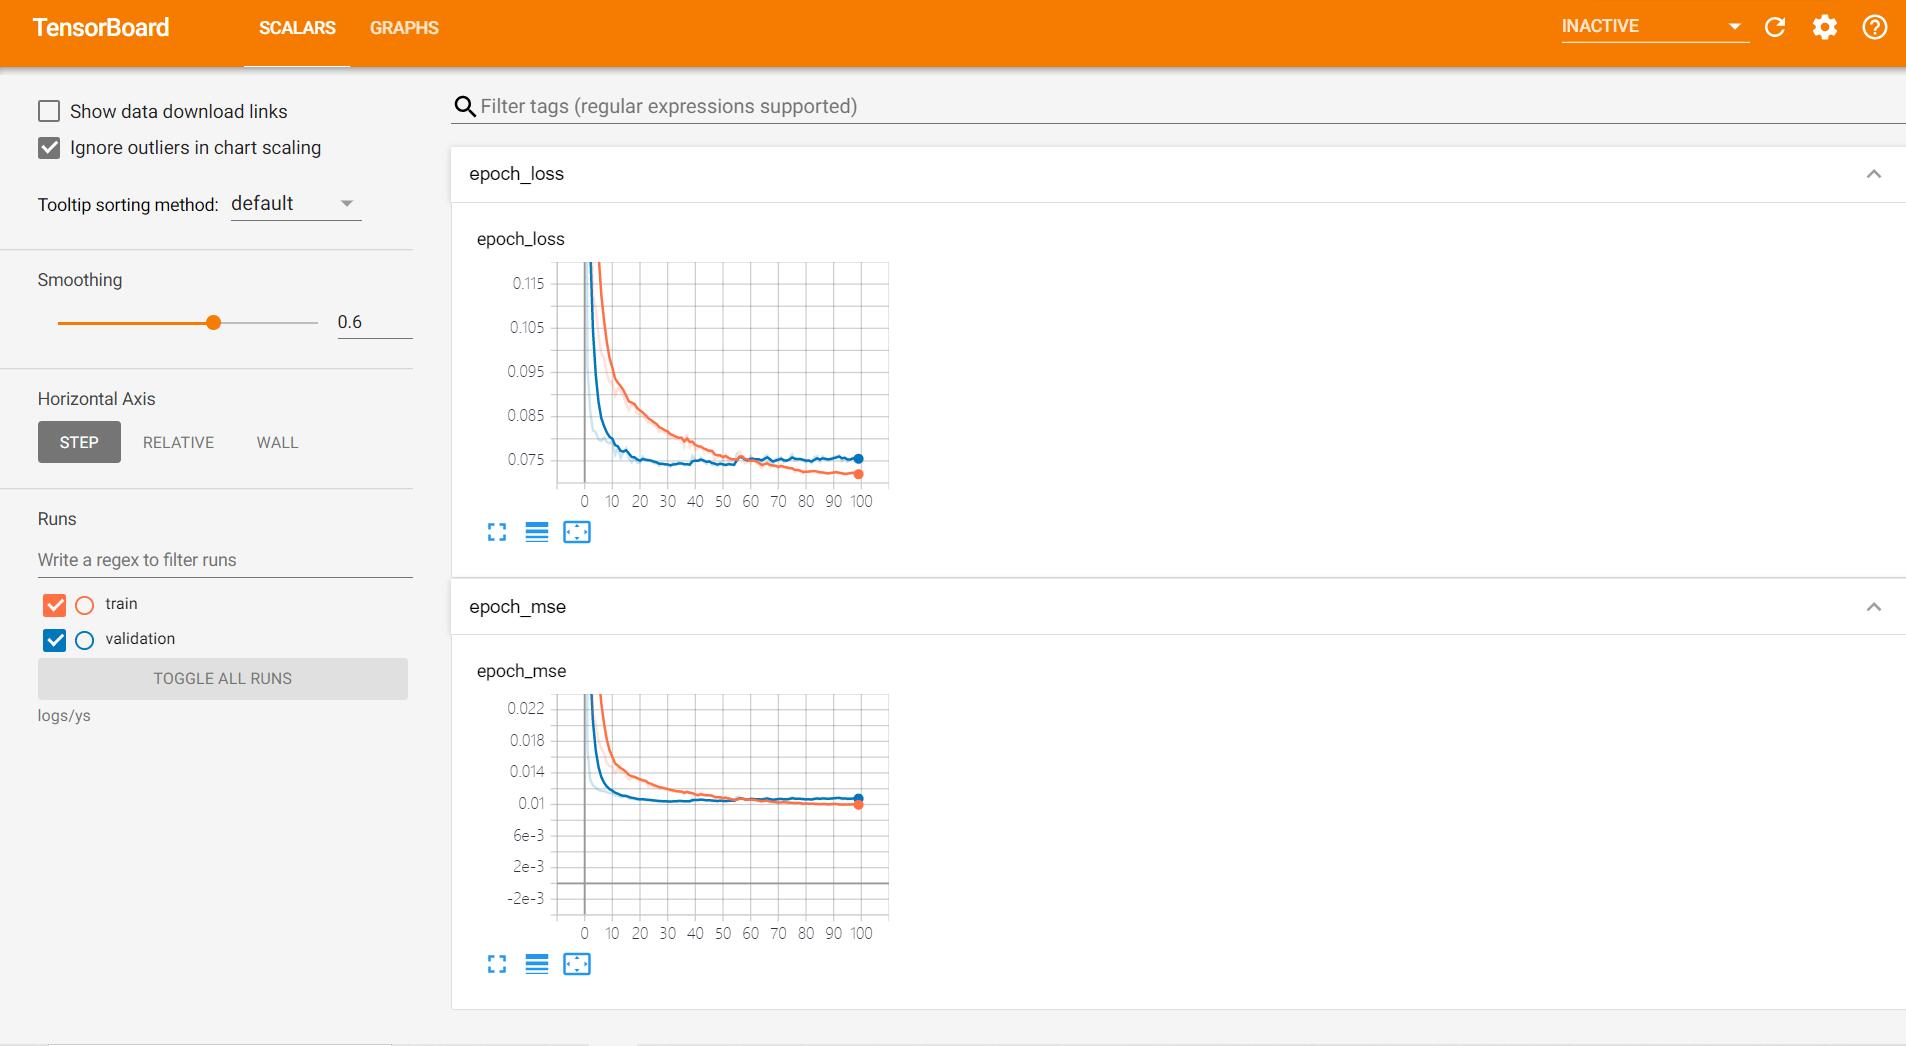Toggle y-axis log scale for epoch_mse
Screen dimensions: 1906x1046
pyautogui.click(x=537, y=964)
